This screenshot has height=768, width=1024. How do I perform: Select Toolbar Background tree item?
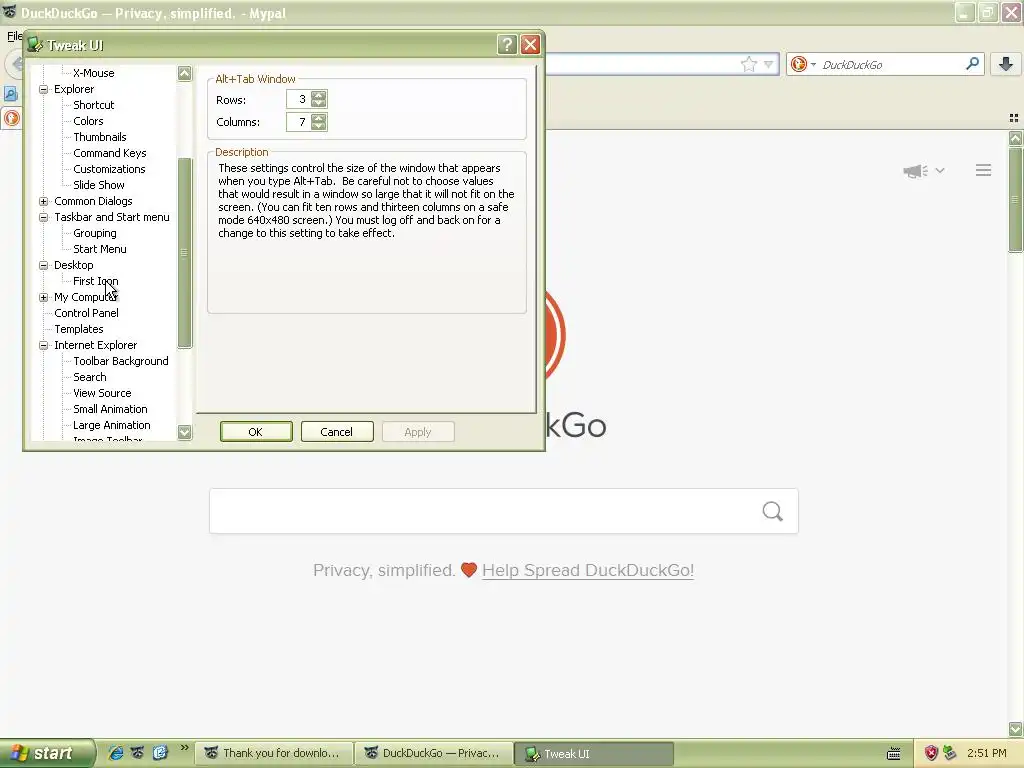tap(121, 361)
